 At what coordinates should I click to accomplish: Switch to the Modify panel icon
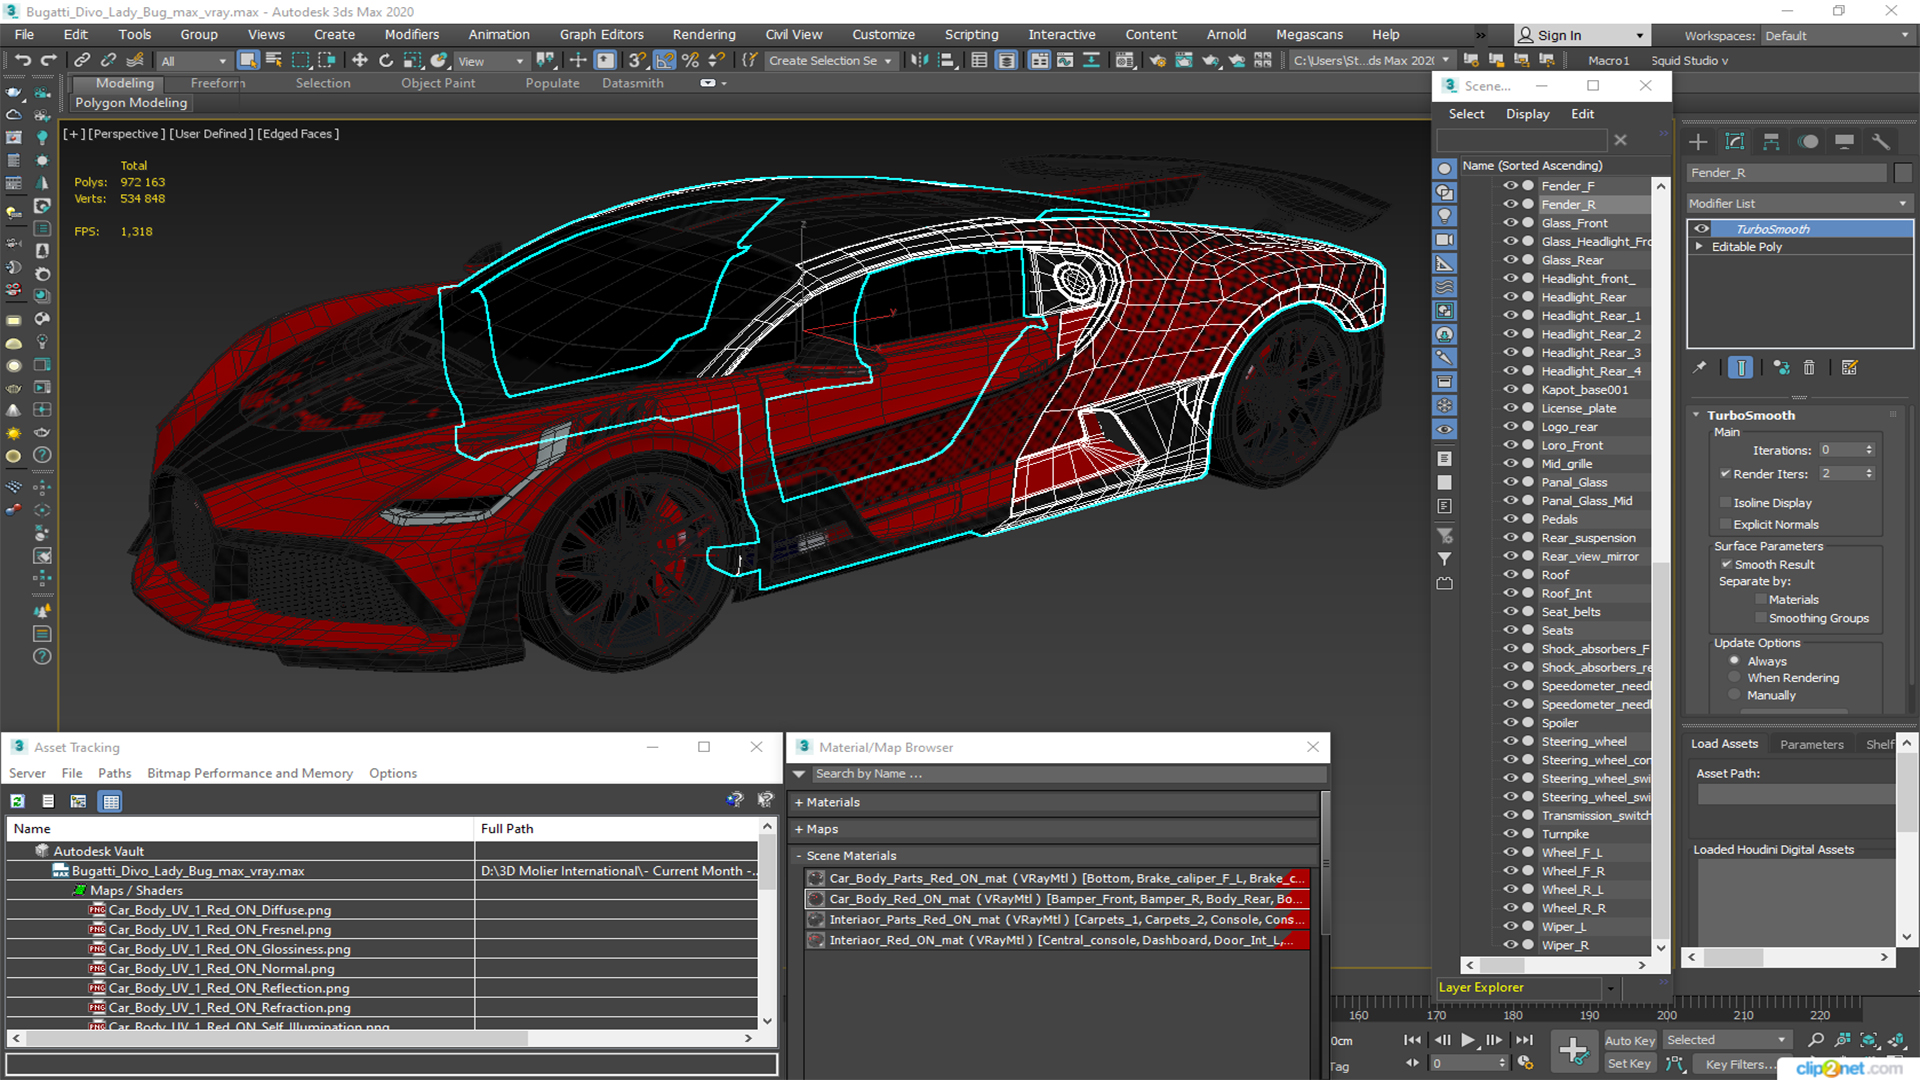click(1735, 141)
